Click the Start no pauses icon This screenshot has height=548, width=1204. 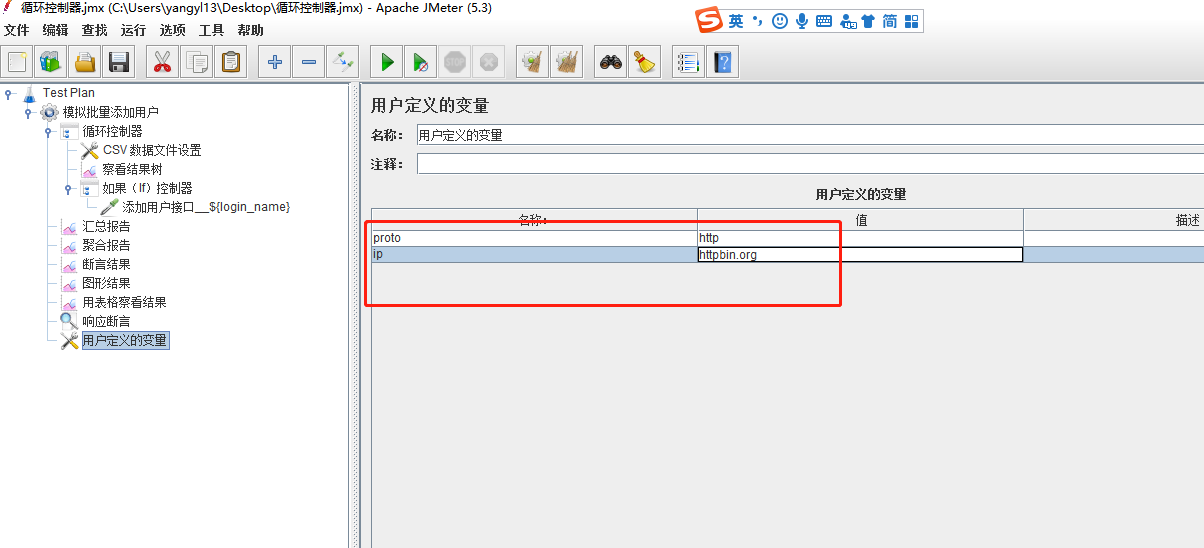pos(421,62)
